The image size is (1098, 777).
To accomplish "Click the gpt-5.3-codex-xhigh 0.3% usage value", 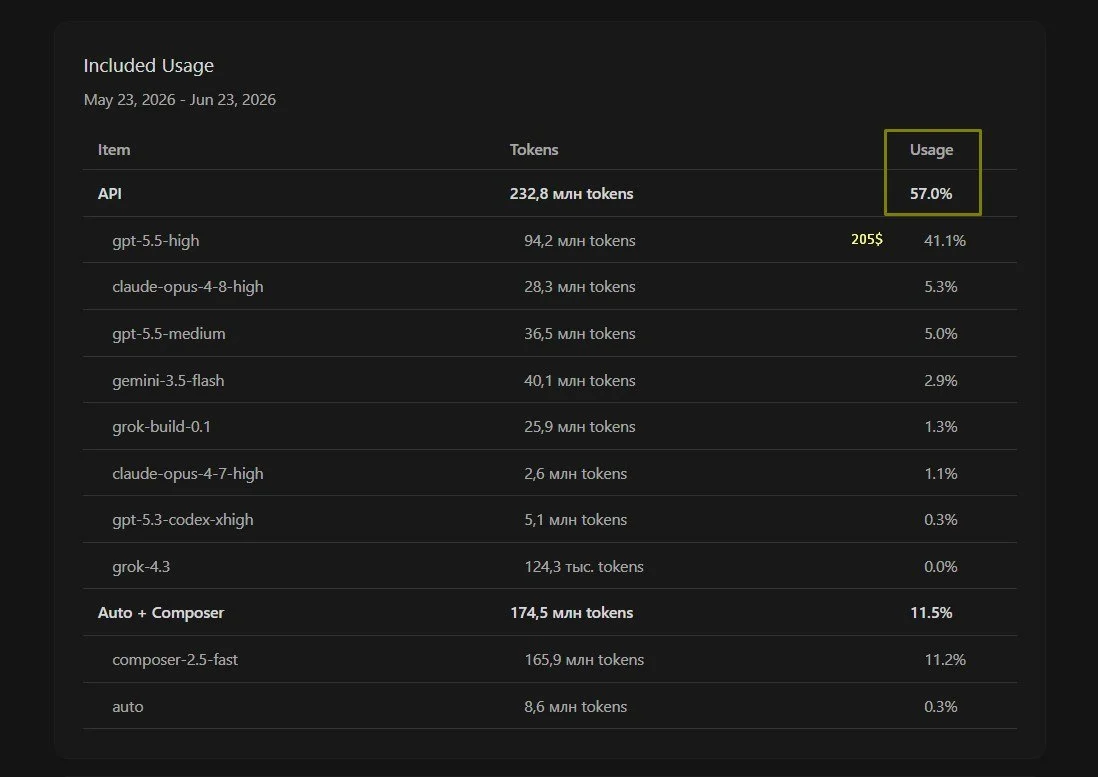I will pos(940,520).
